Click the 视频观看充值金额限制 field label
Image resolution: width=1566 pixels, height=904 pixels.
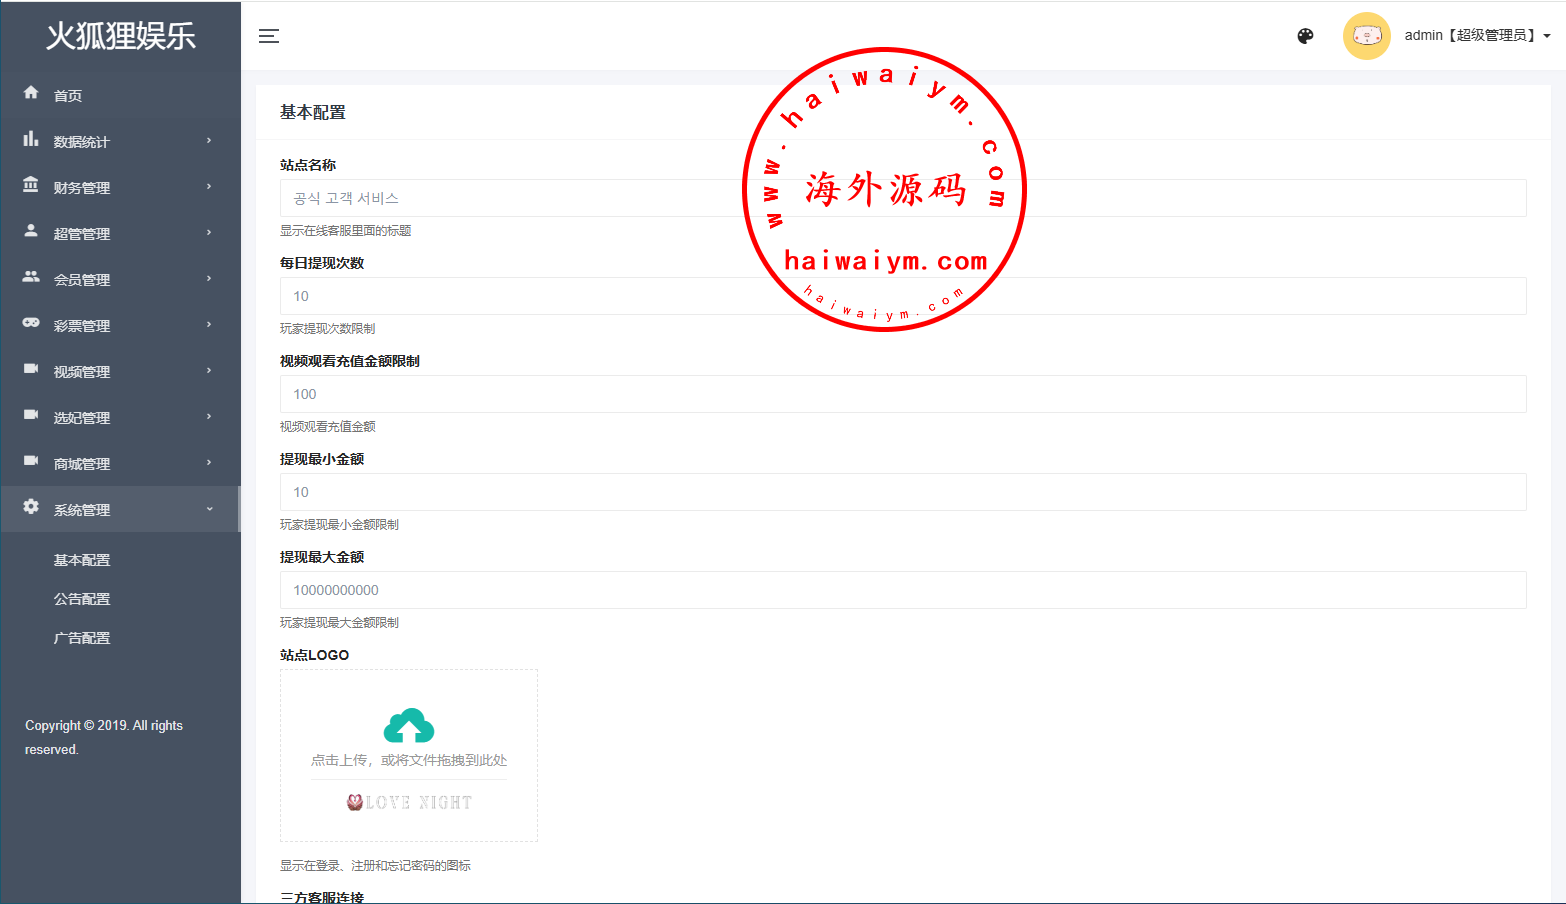(x=350, y=361)
